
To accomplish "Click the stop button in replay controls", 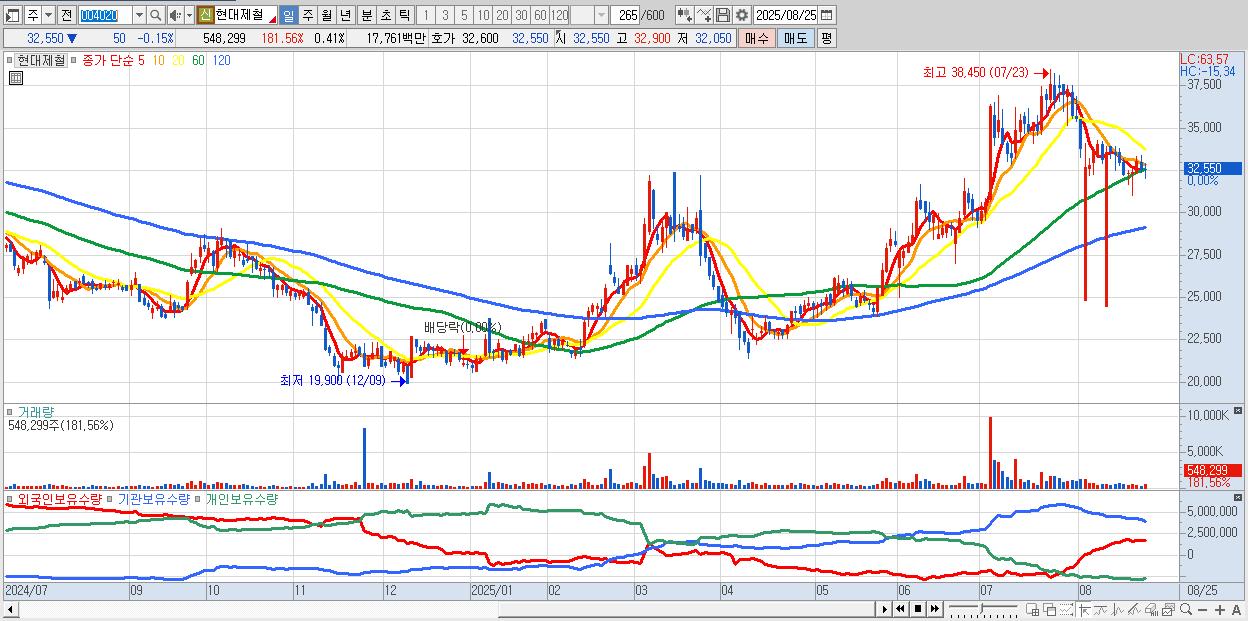I will [x=918, y=609].
